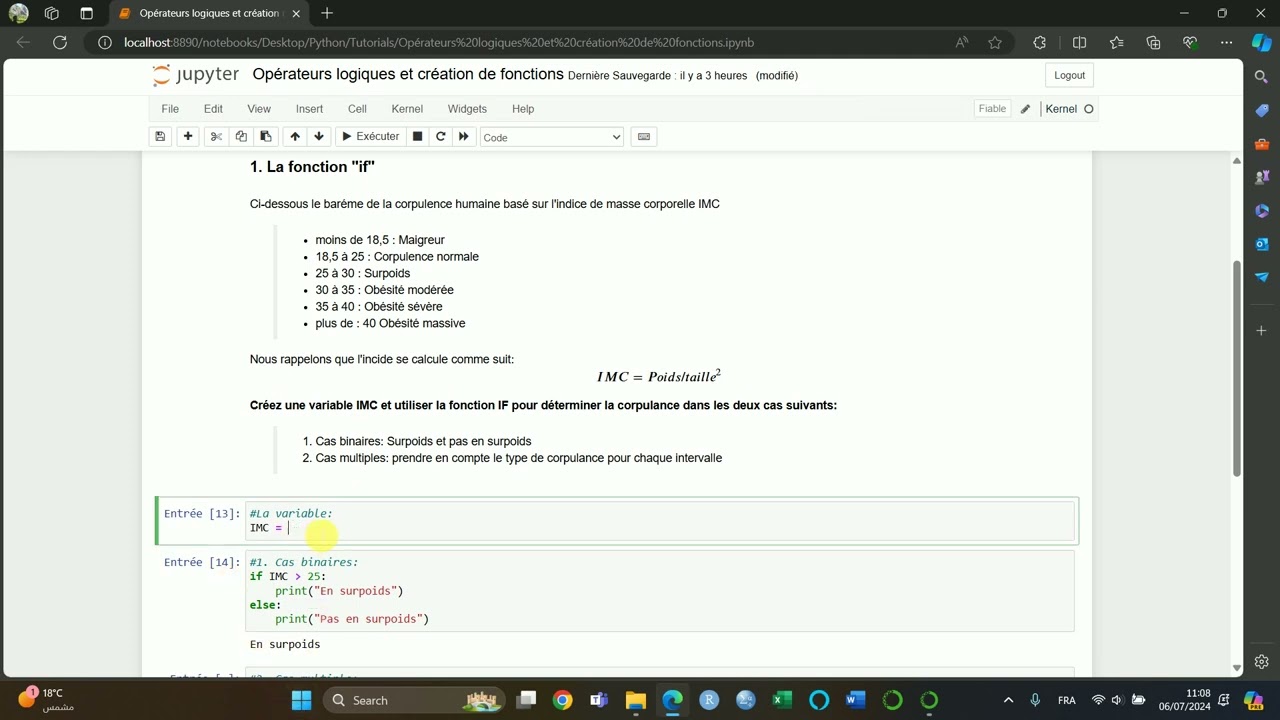This screenshot has width=1280, height=720.
Task: Click the Fiable trusted notebook indicator
Action: pos(992,109)
